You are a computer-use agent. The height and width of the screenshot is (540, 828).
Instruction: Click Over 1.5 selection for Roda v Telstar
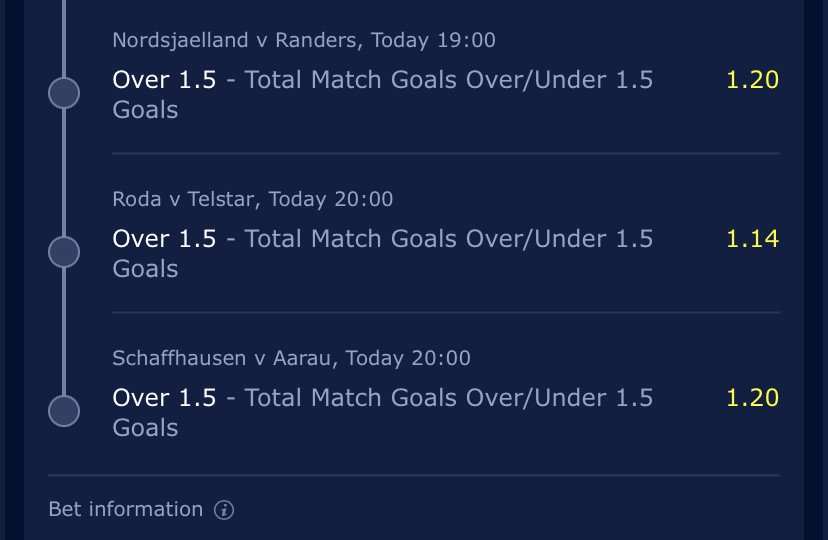click(164, 239)
